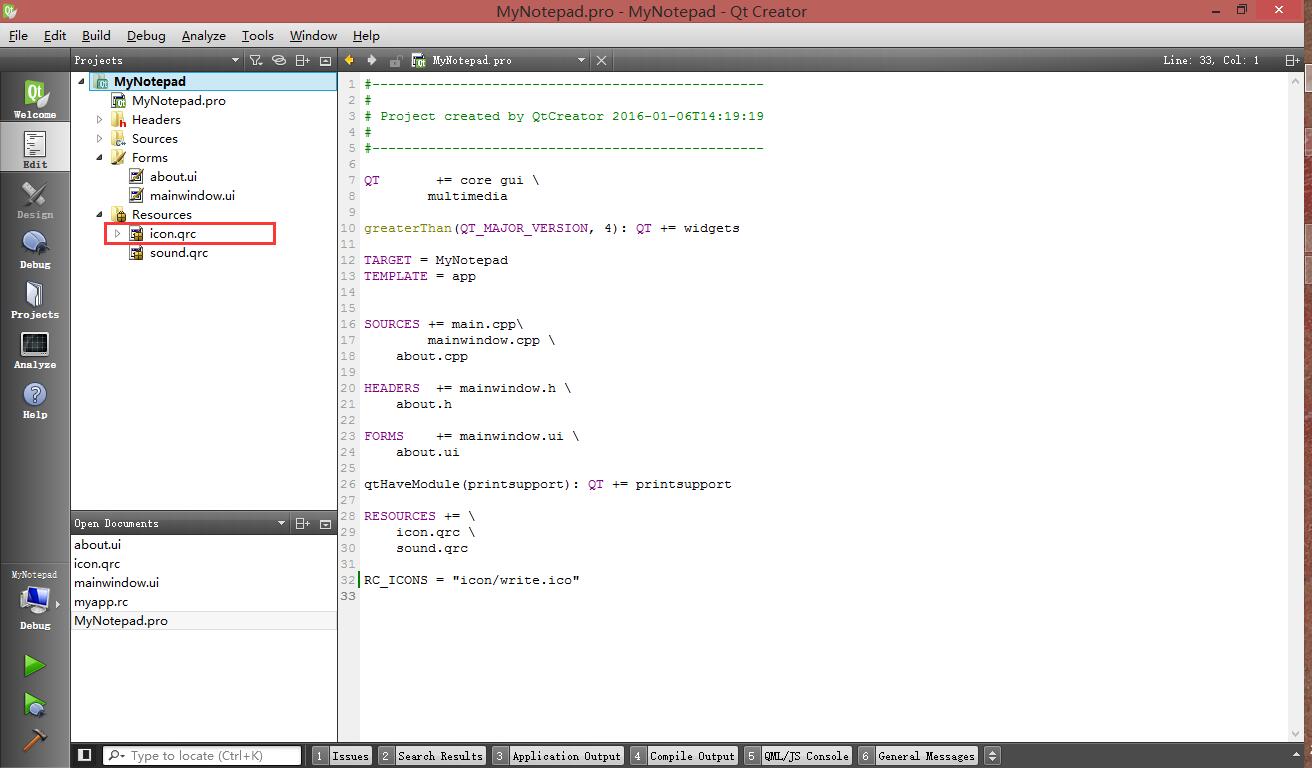Show the Application Output pane

pos(558,756)
